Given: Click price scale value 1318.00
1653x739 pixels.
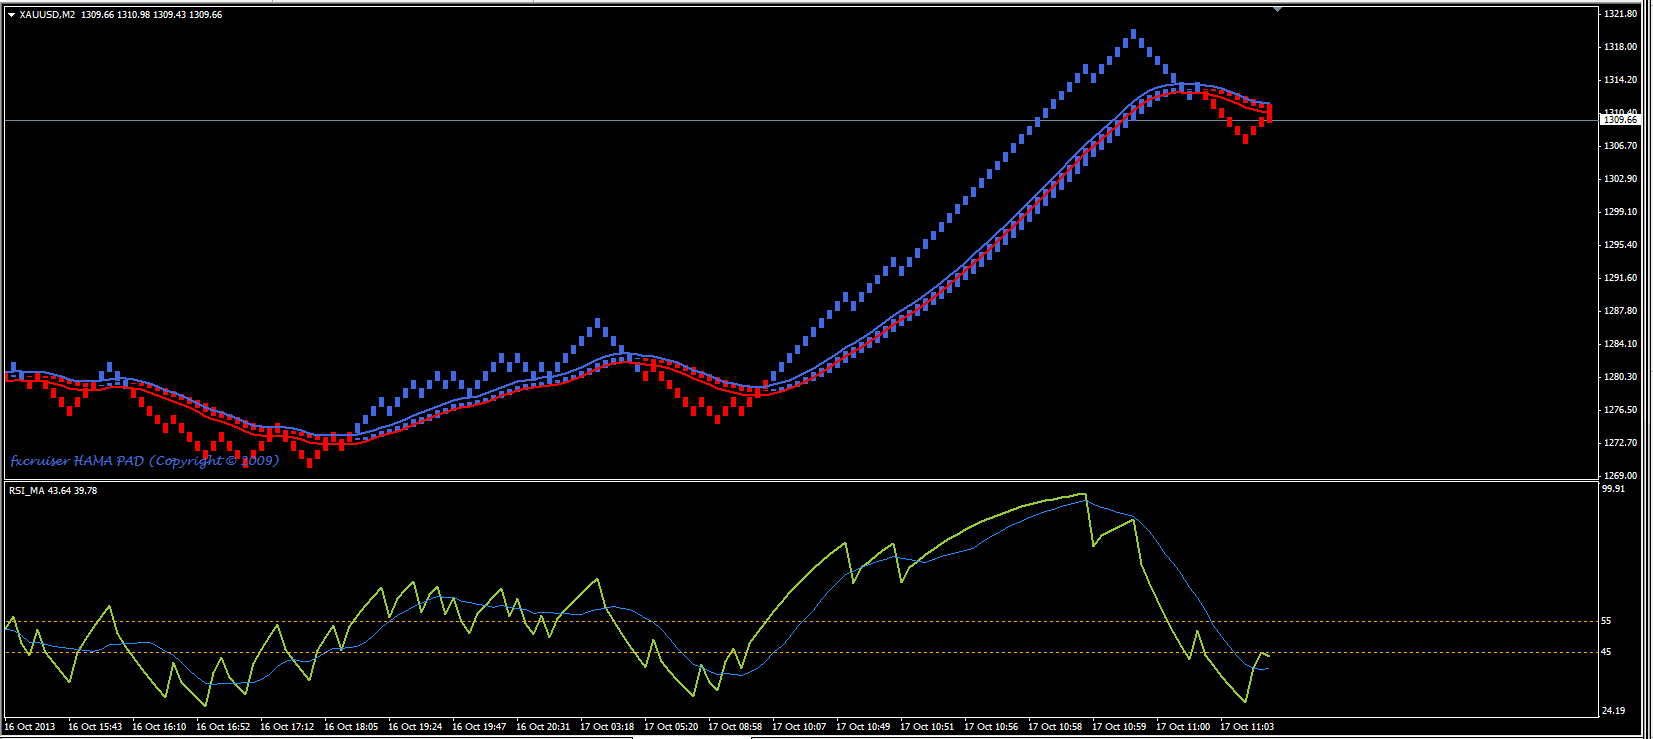Looking at the screenshot, I should [1620, 47].
